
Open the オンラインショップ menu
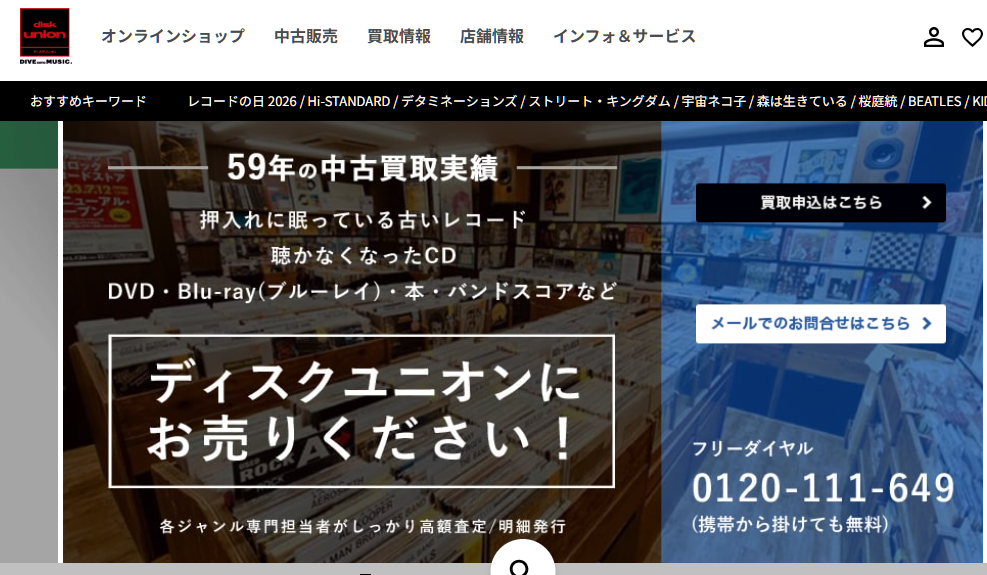pos(173,37)
